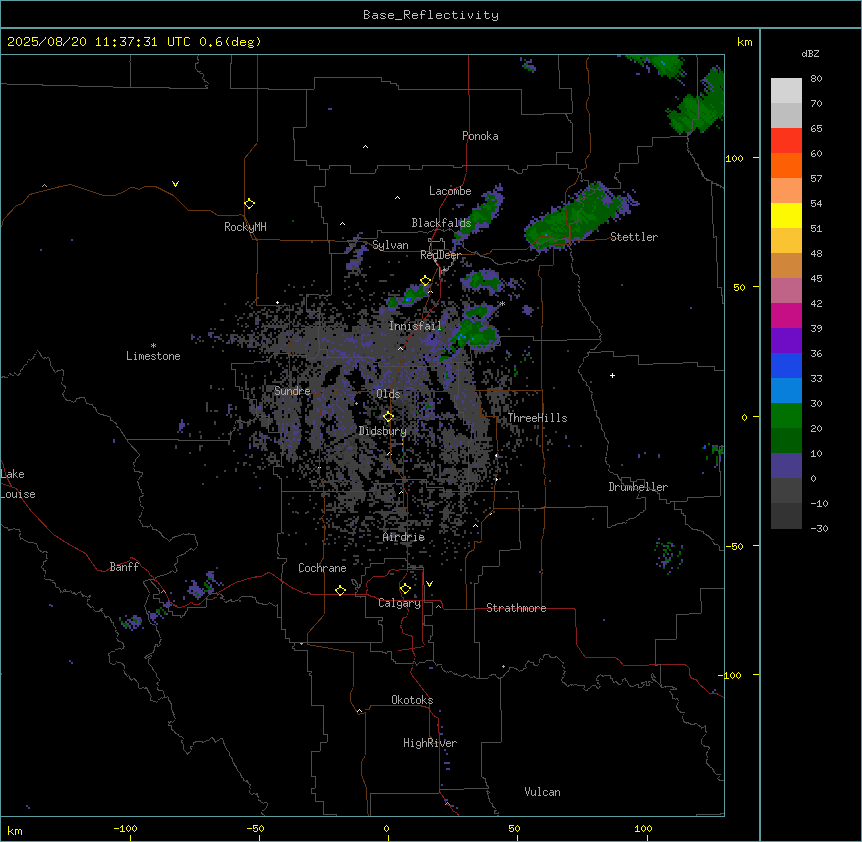Select the Strathmore label

click(516, 608)
